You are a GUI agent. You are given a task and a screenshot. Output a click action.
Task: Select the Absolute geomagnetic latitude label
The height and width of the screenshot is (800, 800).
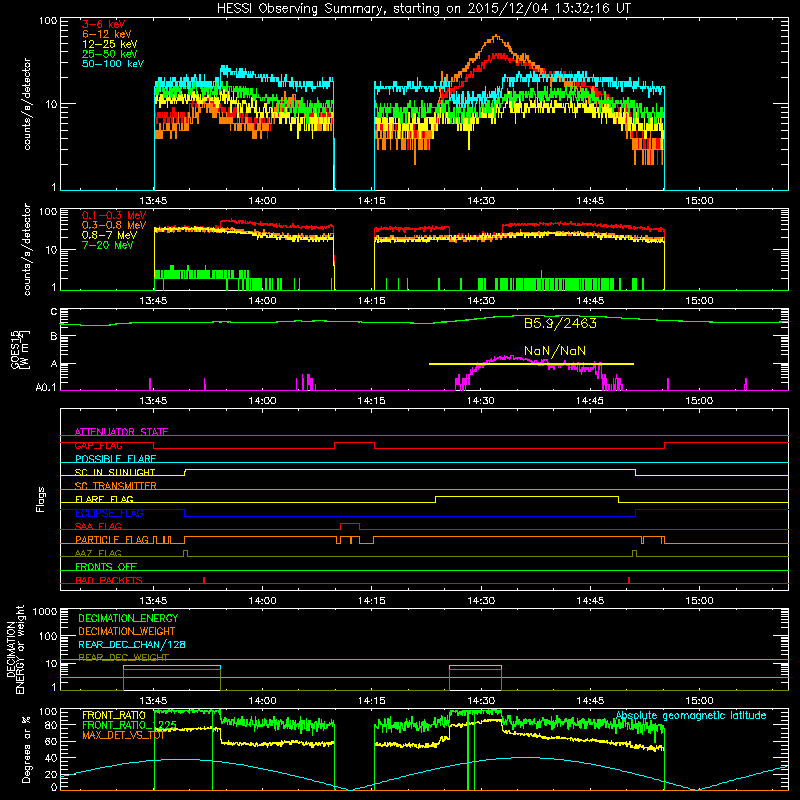point(691,715)
